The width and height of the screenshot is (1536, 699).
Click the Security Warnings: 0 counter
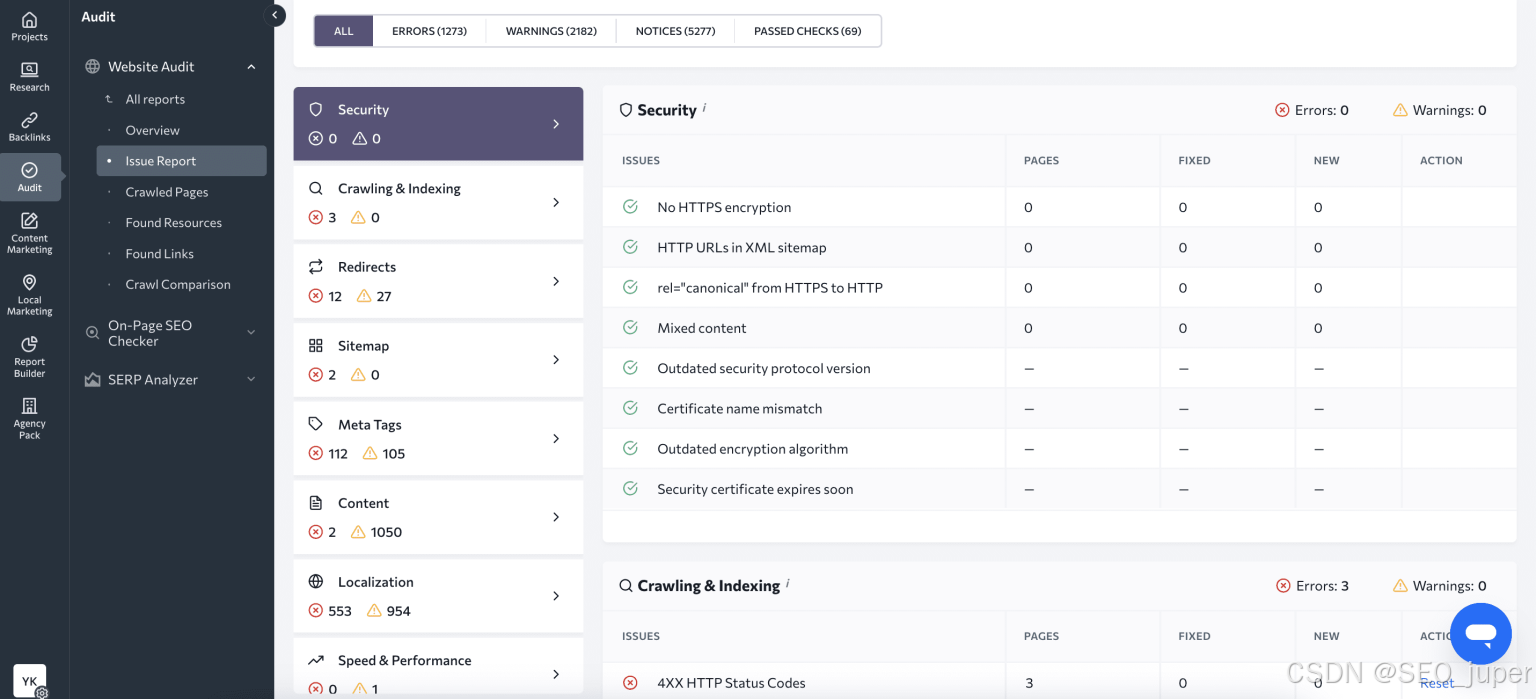pyautogui.click(x=1440, y=110)
